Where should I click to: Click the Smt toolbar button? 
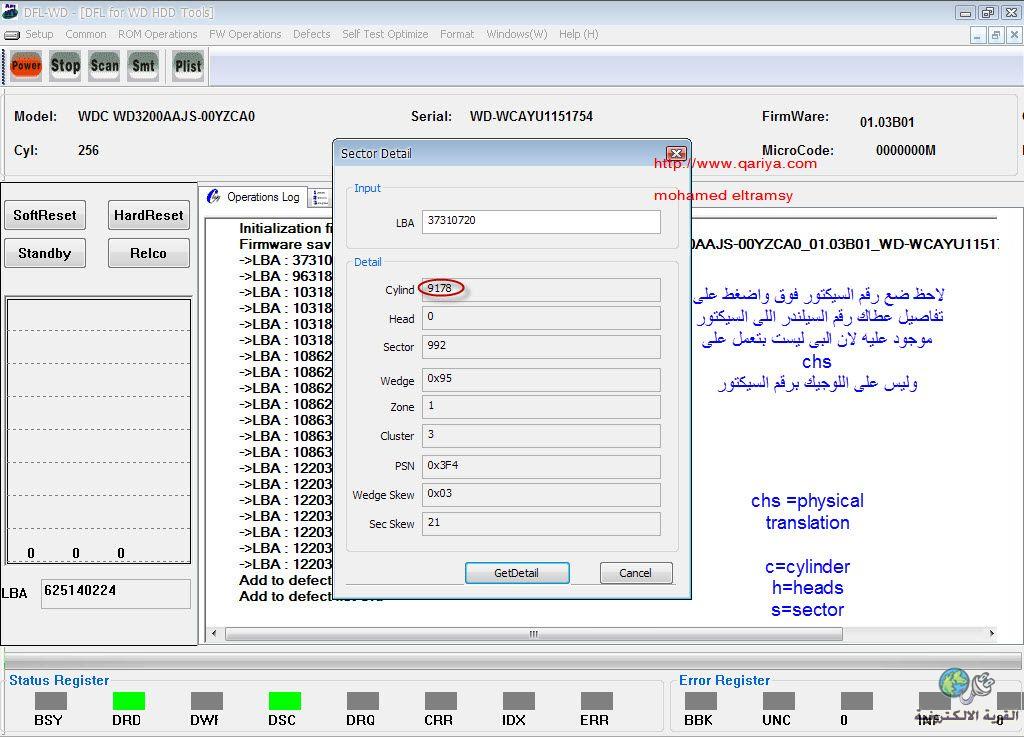(143, 65)
